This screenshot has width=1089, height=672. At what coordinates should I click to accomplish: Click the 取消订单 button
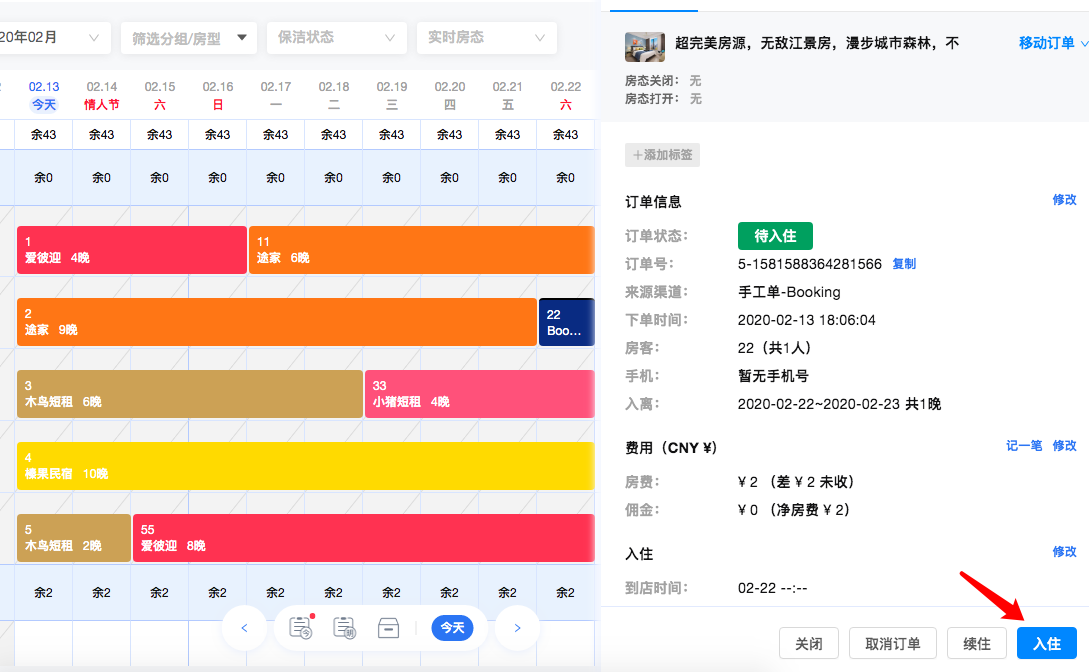pyautogui.click(x=892, y=644)
